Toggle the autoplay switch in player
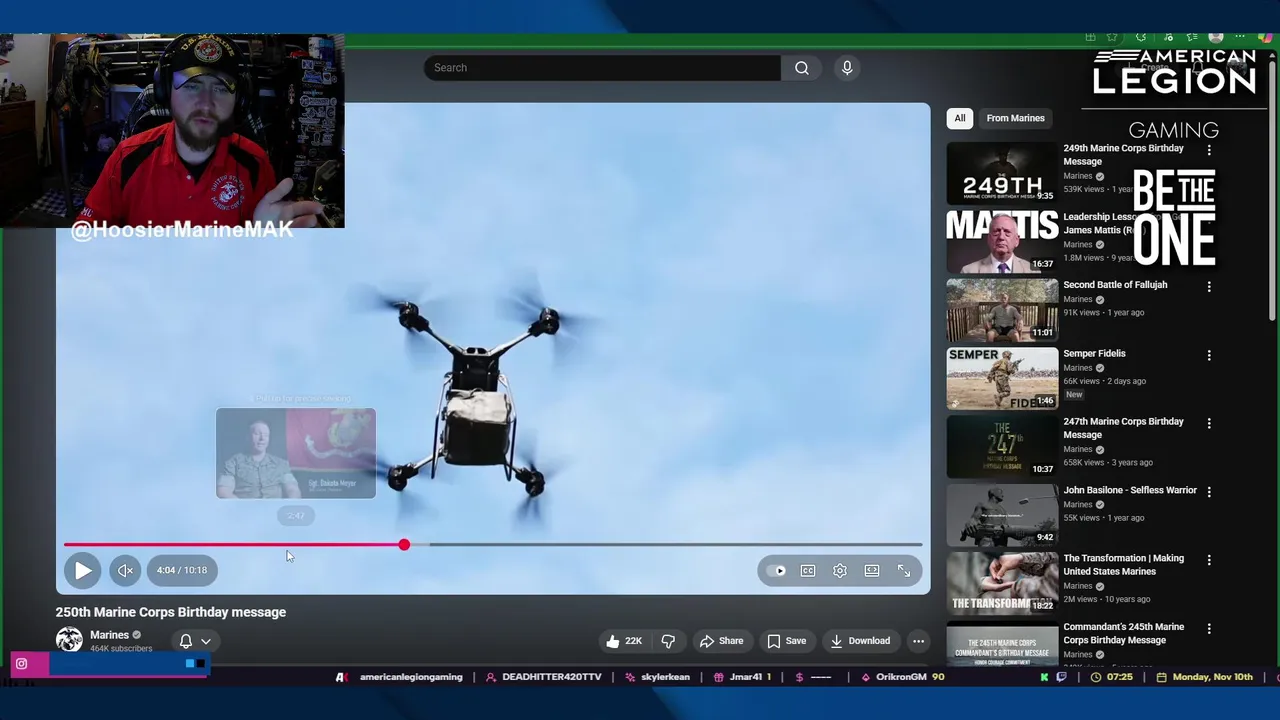This screenshot has width=1280, height=720. click(x=777, y=571)
